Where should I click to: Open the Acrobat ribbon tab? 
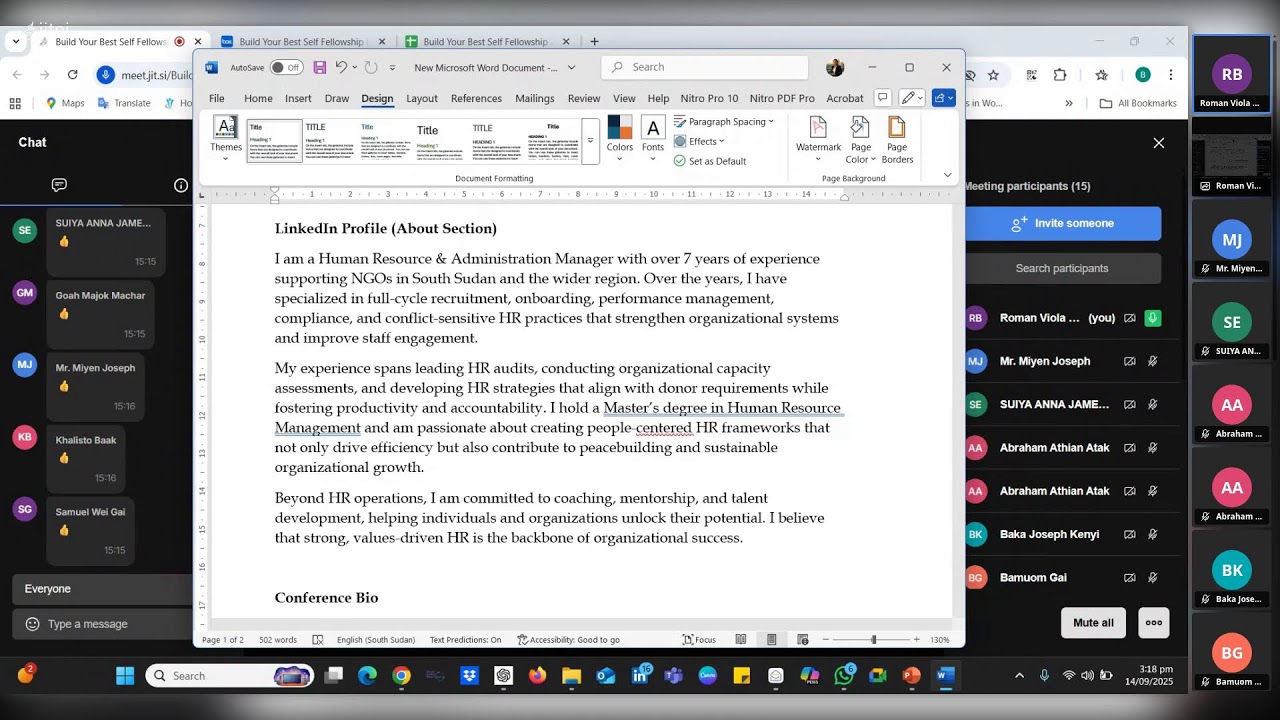845,98
